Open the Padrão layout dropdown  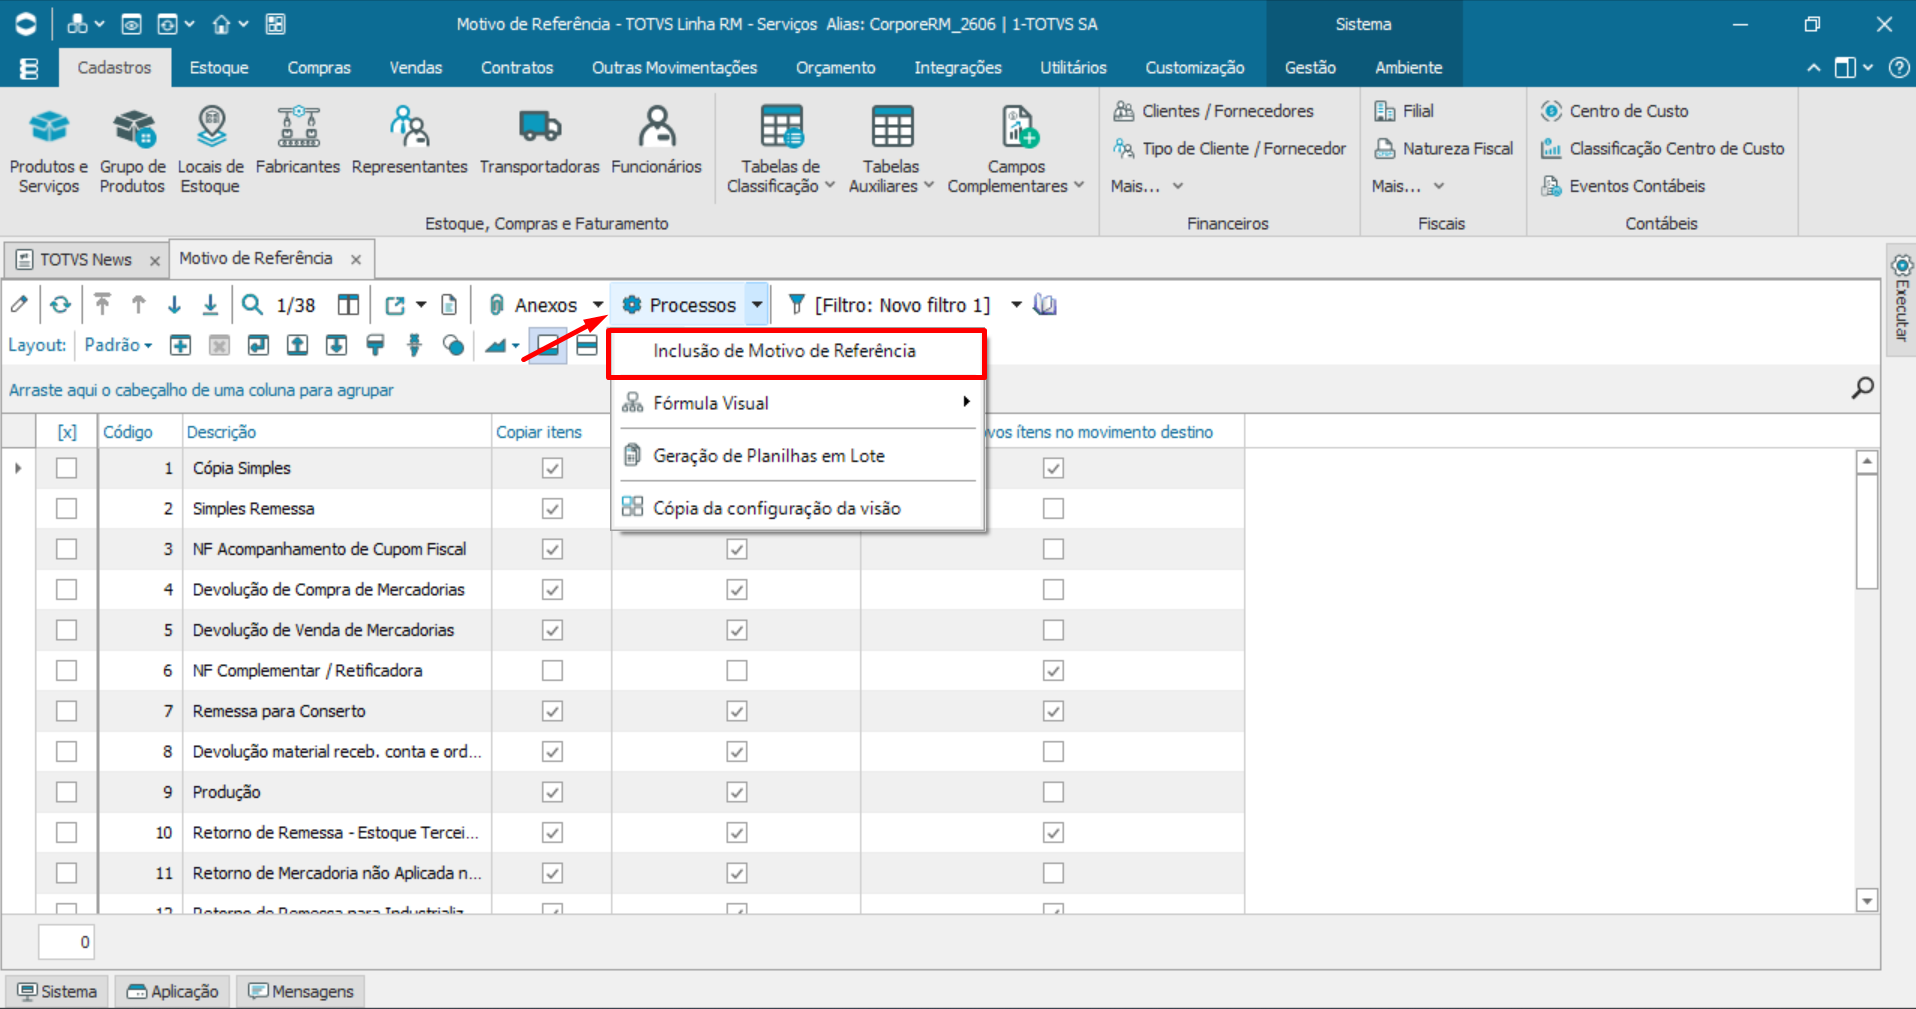(x=118, y=345)
